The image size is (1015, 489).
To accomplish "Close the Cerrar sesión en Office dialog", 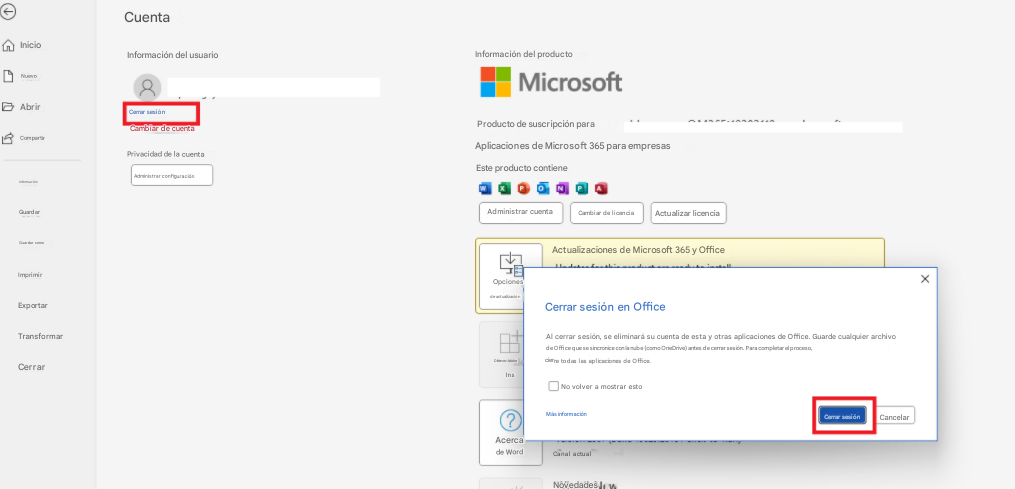I will click(x=925, y=279).
